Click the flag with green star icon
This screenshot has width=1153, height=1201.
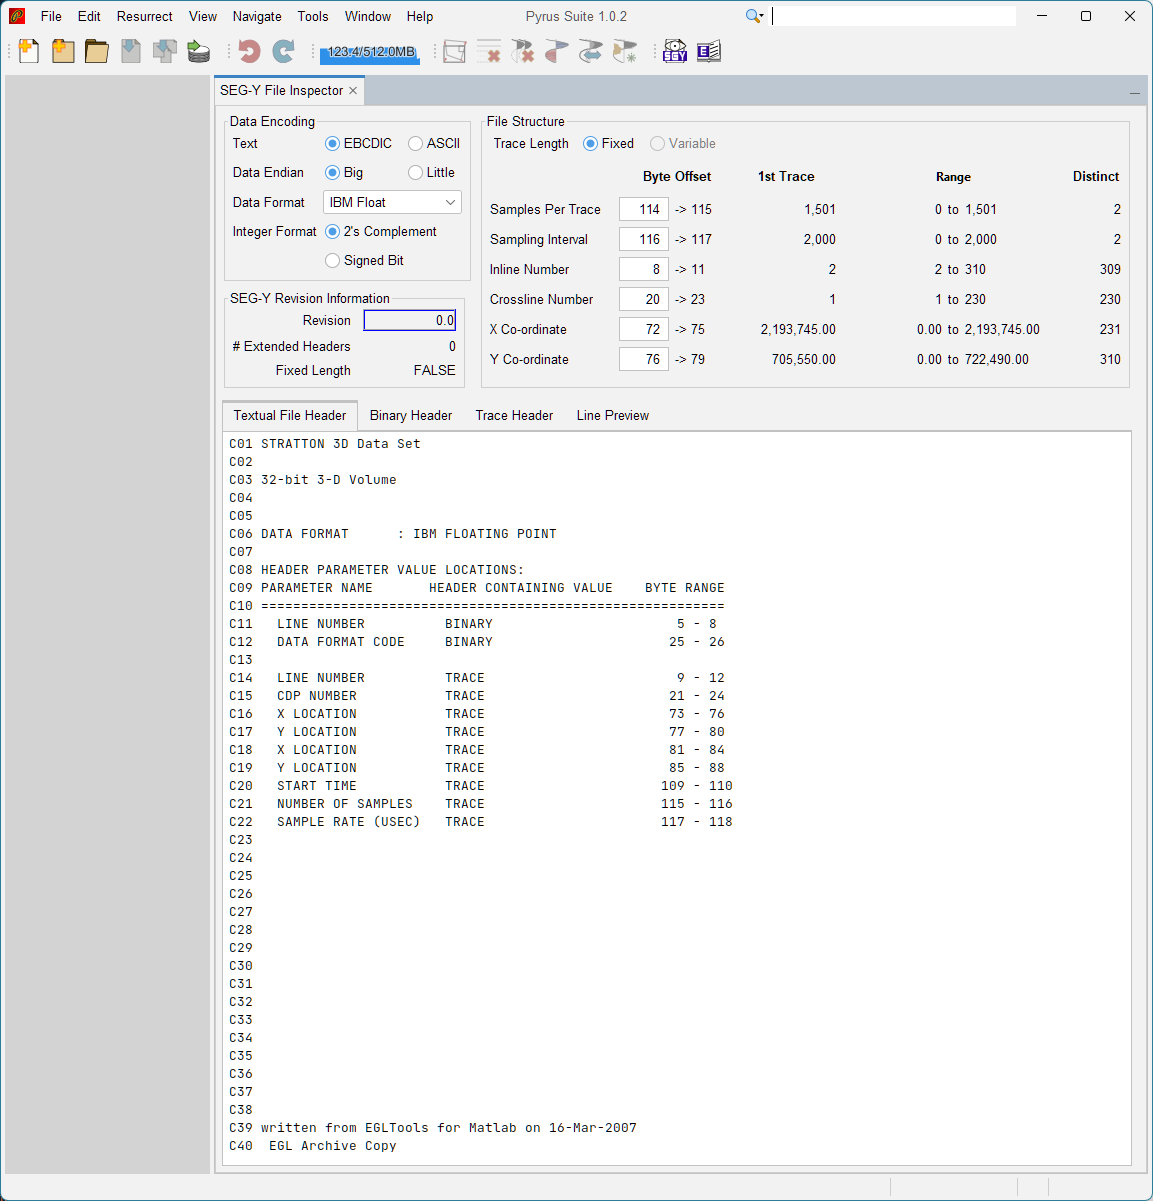click(625, 51)
